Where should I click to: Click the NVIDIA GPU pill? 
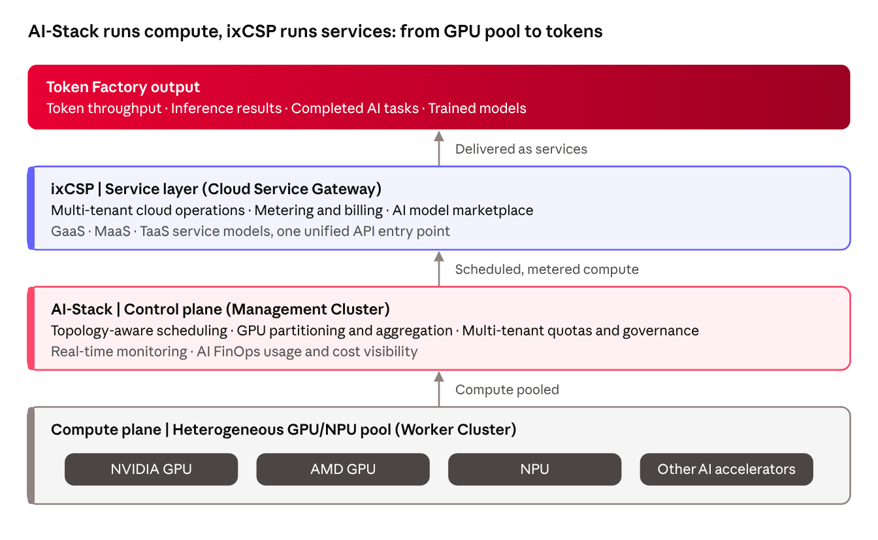[x=151, y=469]
